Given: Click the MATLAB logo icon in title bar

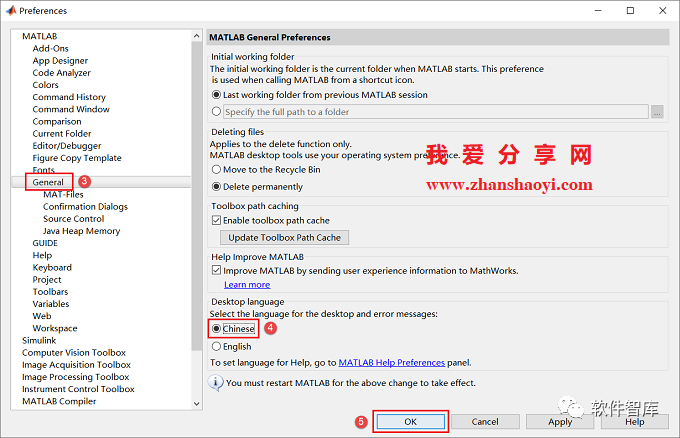Looking at the screenshot, I should click(x=11, y=10).
